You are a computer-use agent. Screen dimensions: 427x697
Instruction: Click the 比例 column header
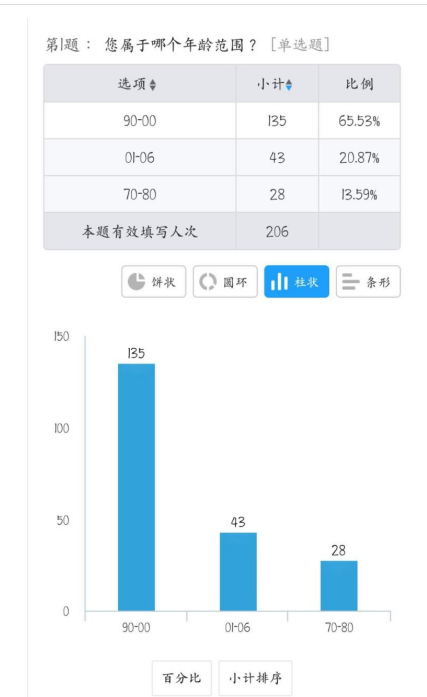(359, 84)
